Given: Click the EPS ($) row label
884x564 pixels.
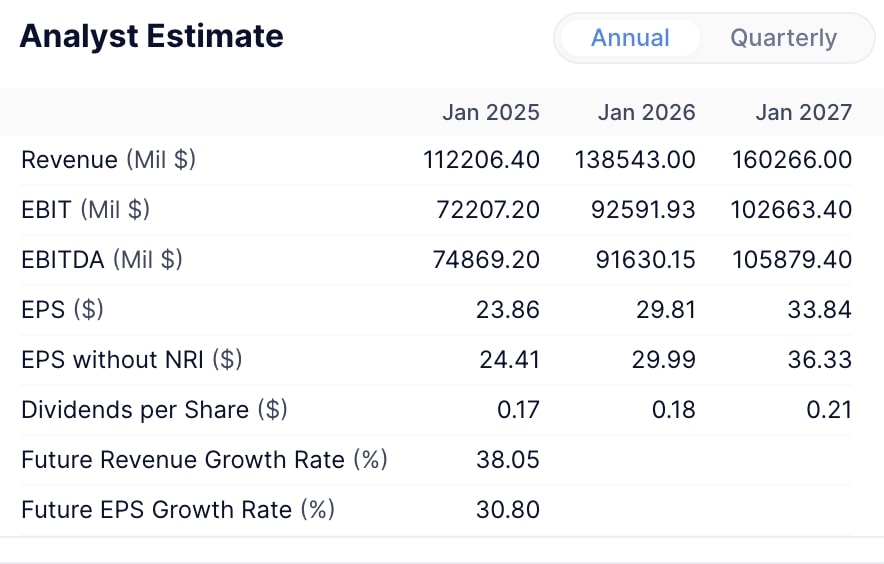Looking at the screenshot, I should tap(62, 310).
